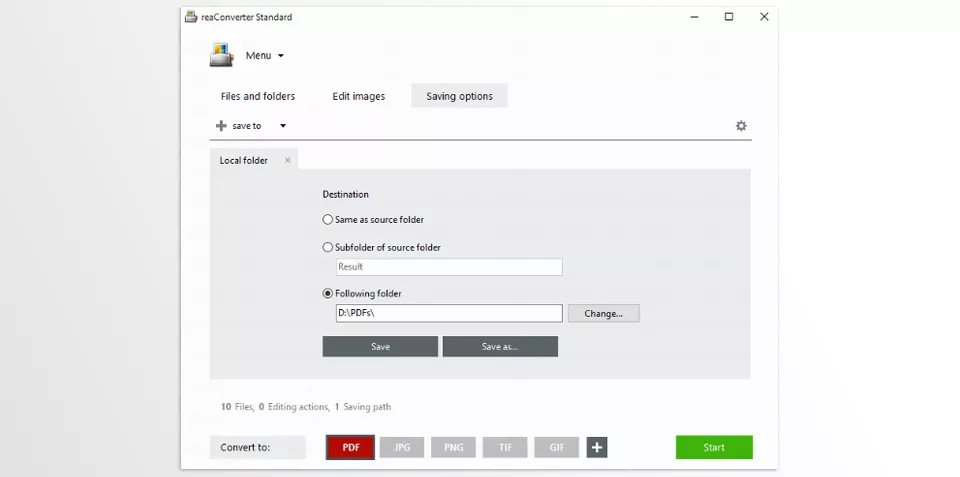Expand the save to dropdown arrow
Screen dimensions: 960x477
pos(283,126)
